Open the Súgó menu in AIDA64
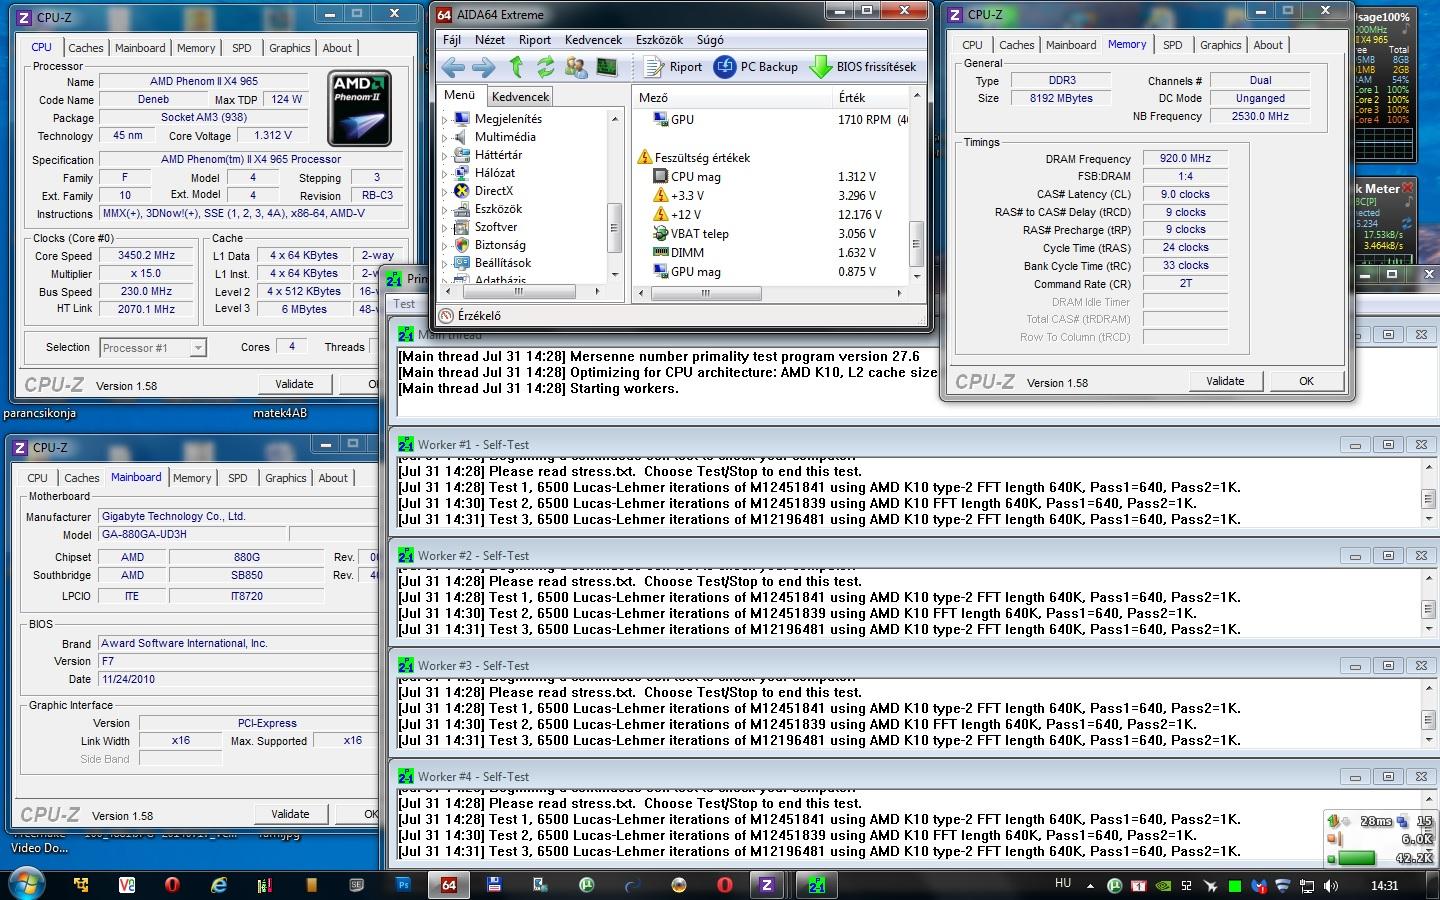 coord(710,40)
